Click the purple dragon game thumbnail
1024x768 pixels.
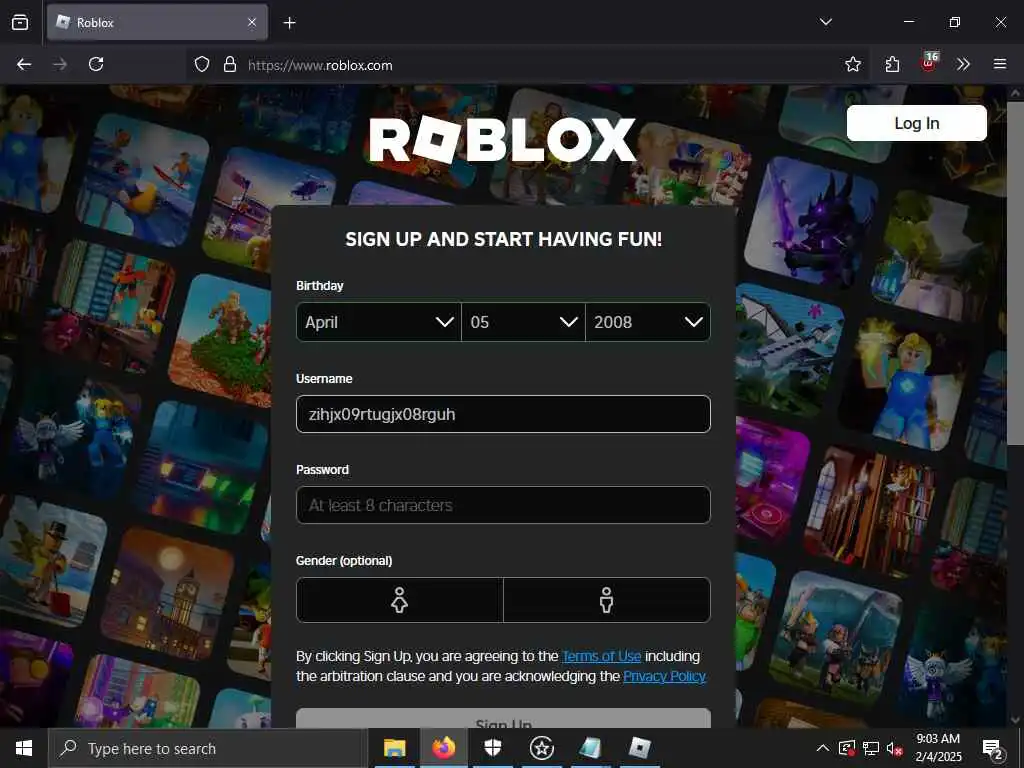[810, 224]
